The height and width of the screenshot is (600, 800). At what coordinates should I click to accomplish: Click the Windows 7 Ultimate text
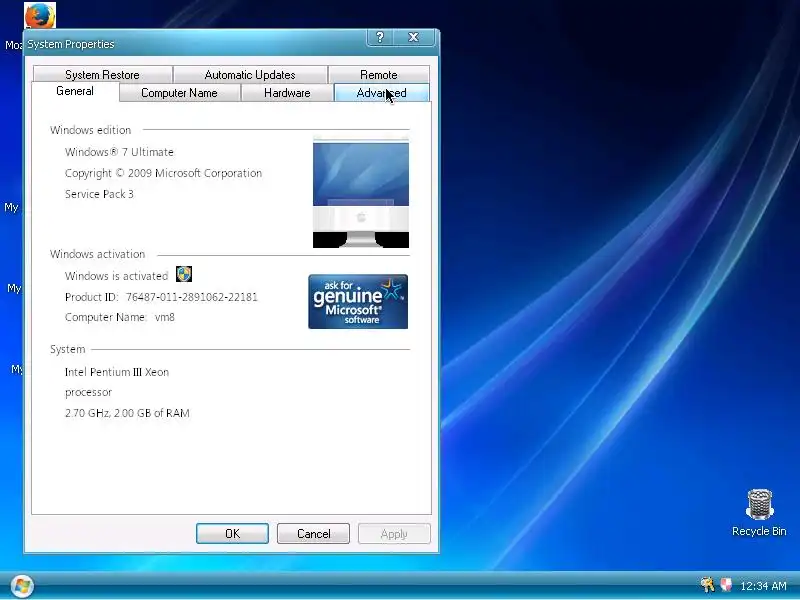click(119, 152)
